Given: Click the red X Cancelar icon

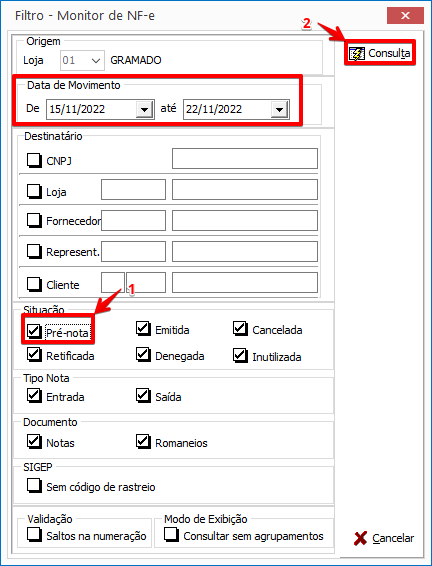Looking at the screenshot, I should (x=361, y=538).
